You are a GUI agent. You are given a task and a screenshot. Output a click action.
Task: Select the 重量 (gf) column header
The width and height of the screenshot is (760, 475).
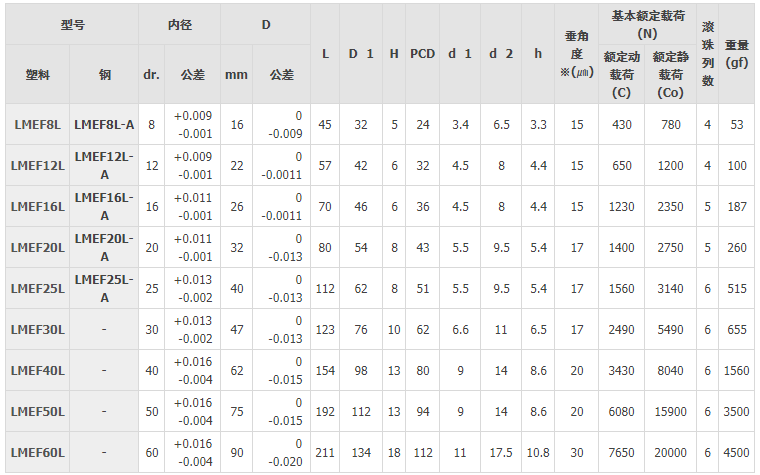[x=737, y=53]
